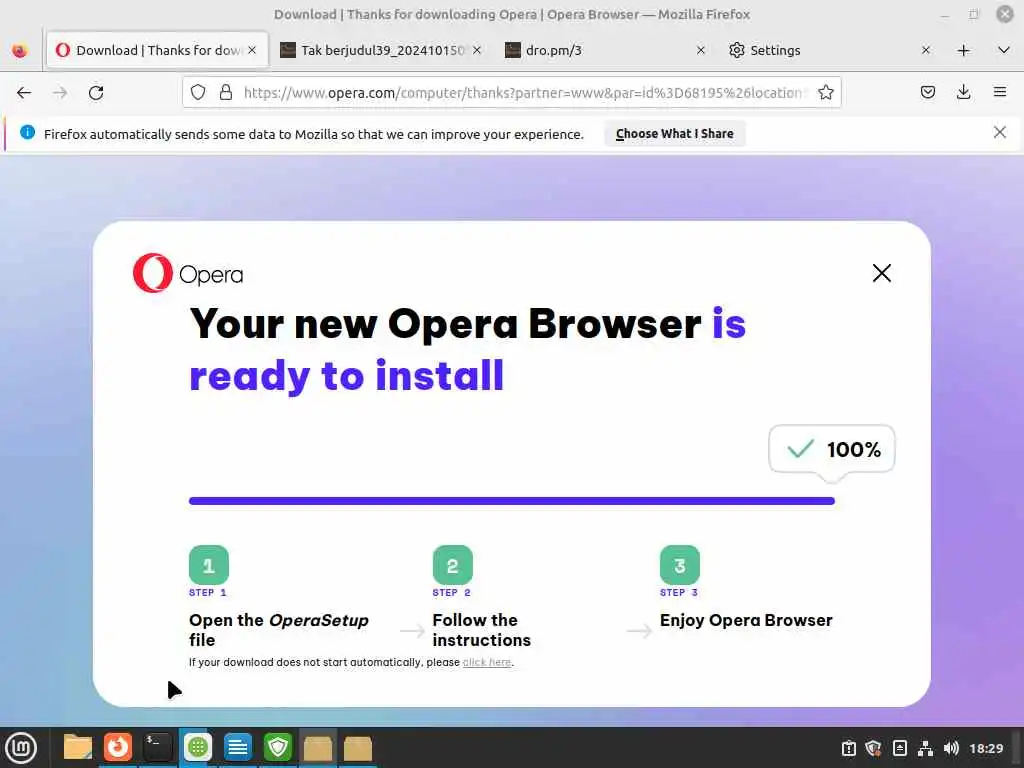This screenshot has width=1024, height=768.
Task: Open the blue text document app in taskbar
Action: [x=238, y=747]
